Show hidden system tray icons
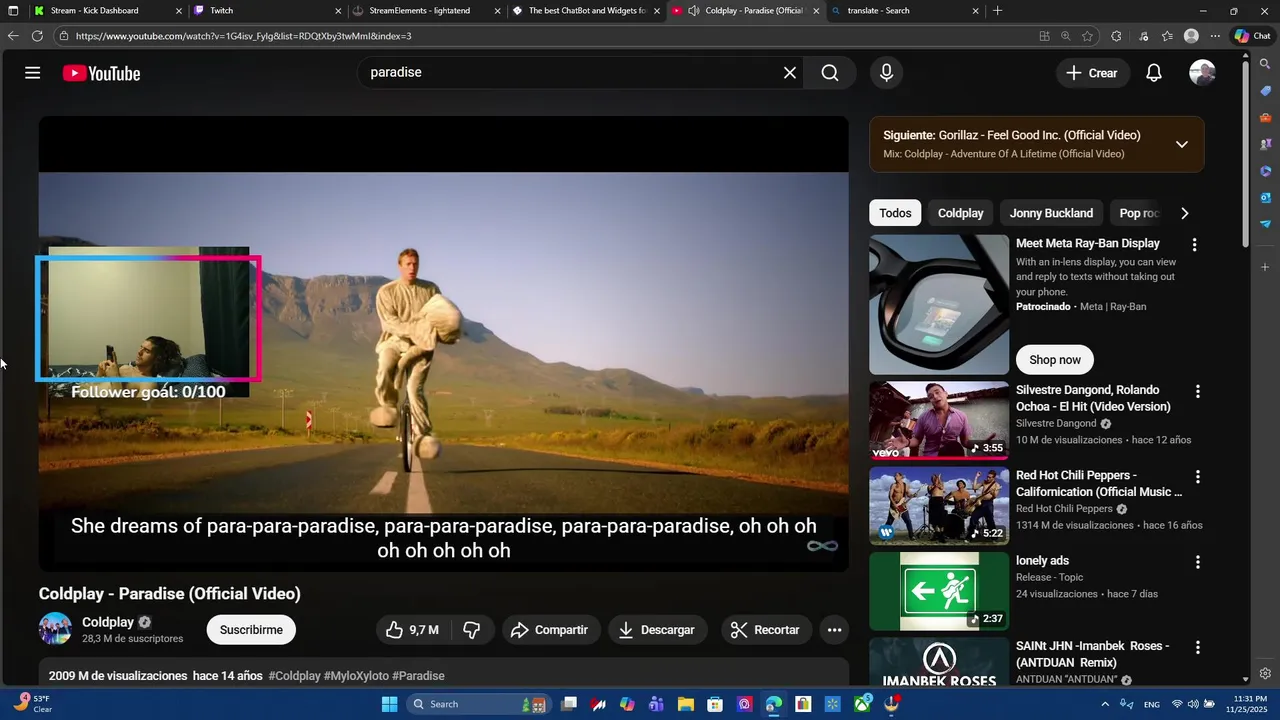Viewport: 1280px width, 720px height. pos(1105,704)
